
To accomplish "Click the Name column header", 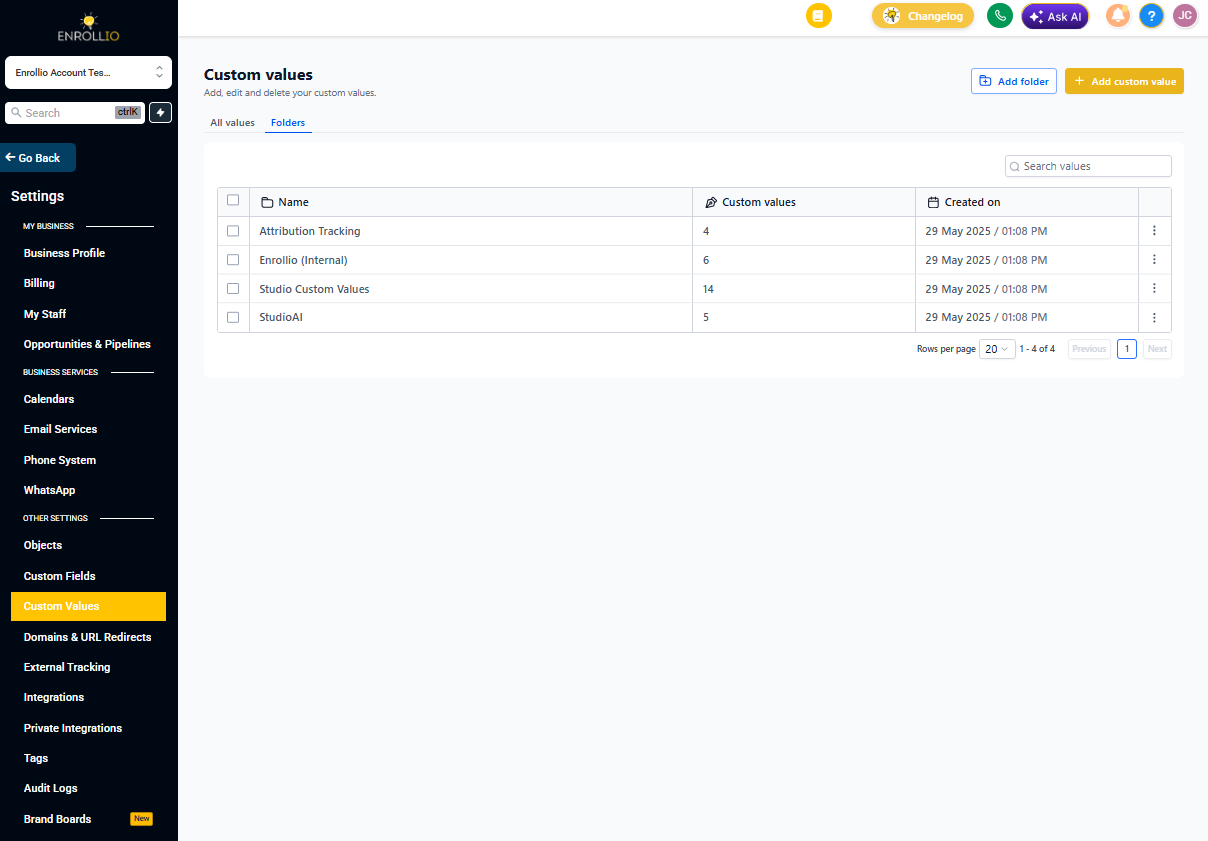I will click(x=471, y=202).
